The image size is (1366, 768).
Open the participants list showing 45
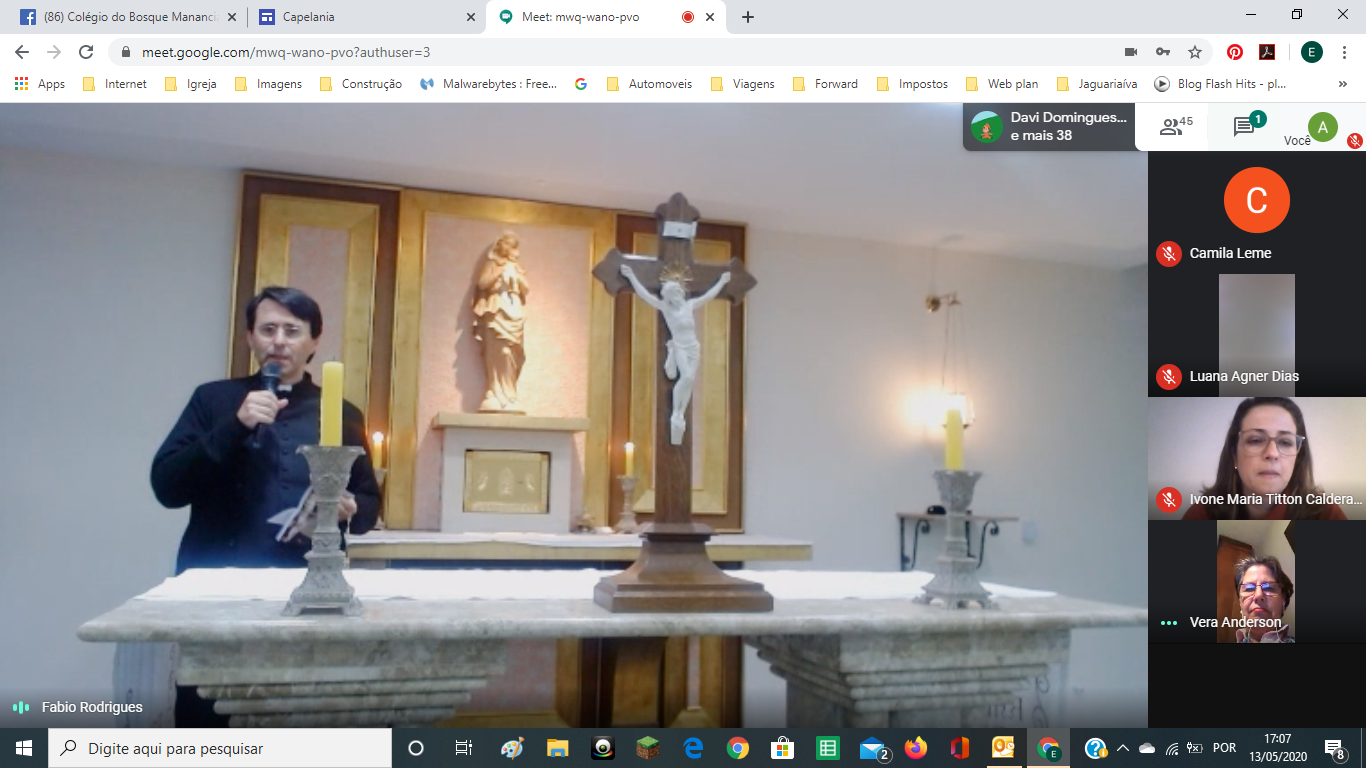point(1175,127)
